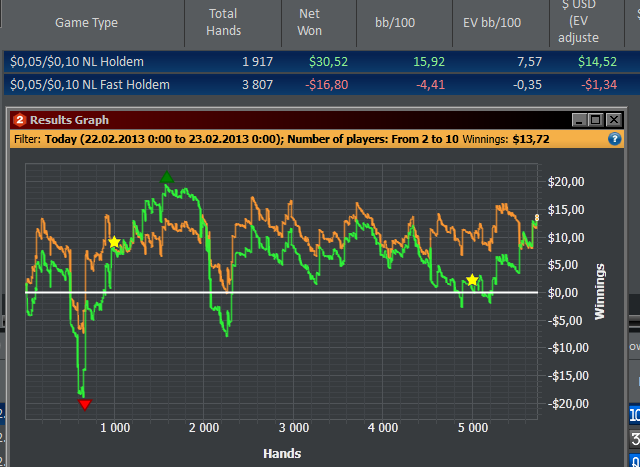Click the yellow star near 5 000 hands
This screenshot has height=467, width=640.
tap(472, 280)
